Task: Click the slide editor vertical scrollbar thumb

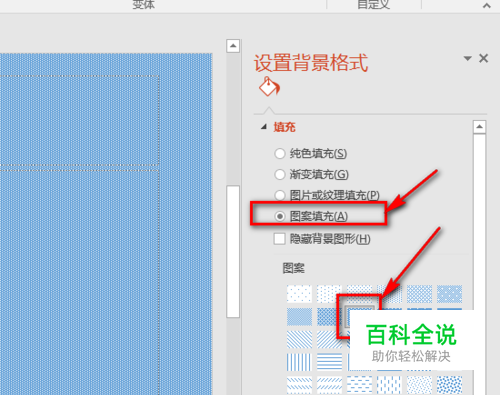Action: click(233, 251)
